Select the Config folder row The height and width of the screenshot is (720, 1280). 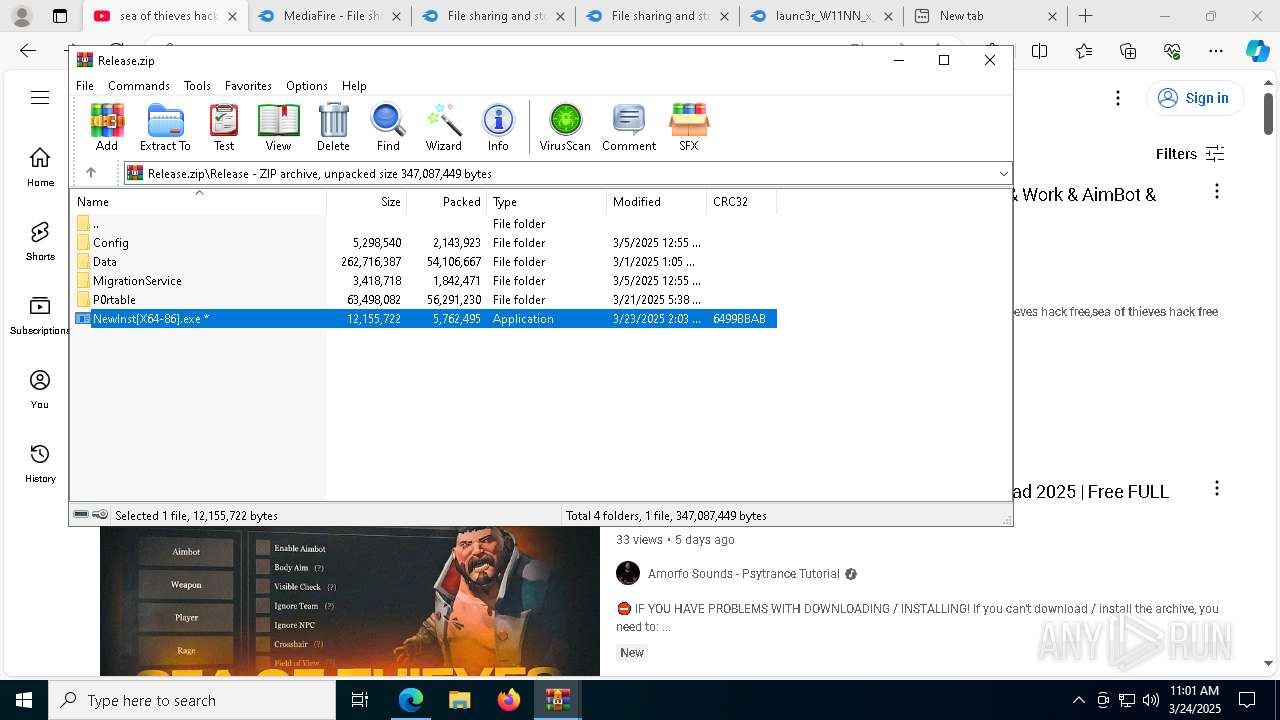[x=425, y=243]
